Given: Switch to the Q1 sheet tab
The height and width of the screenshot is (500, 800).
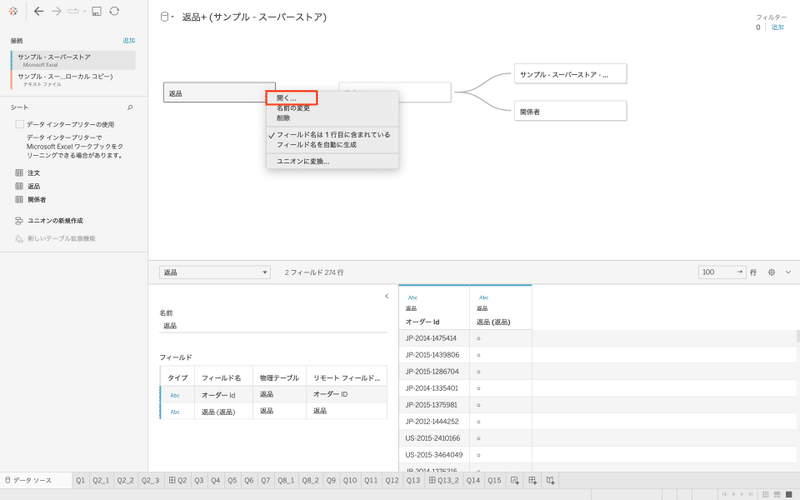Looking at the screenshot, I should (80, 481).
